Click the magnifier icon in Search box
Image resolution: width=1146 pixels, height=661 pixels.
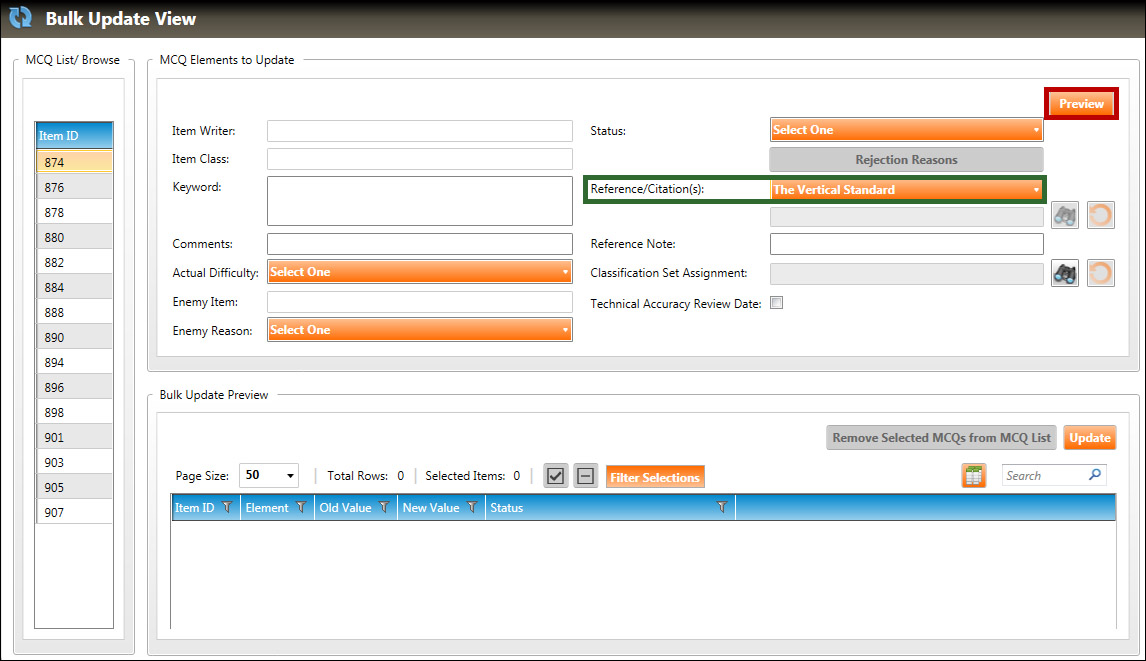pyautogui.click(x=1095, y=475)
